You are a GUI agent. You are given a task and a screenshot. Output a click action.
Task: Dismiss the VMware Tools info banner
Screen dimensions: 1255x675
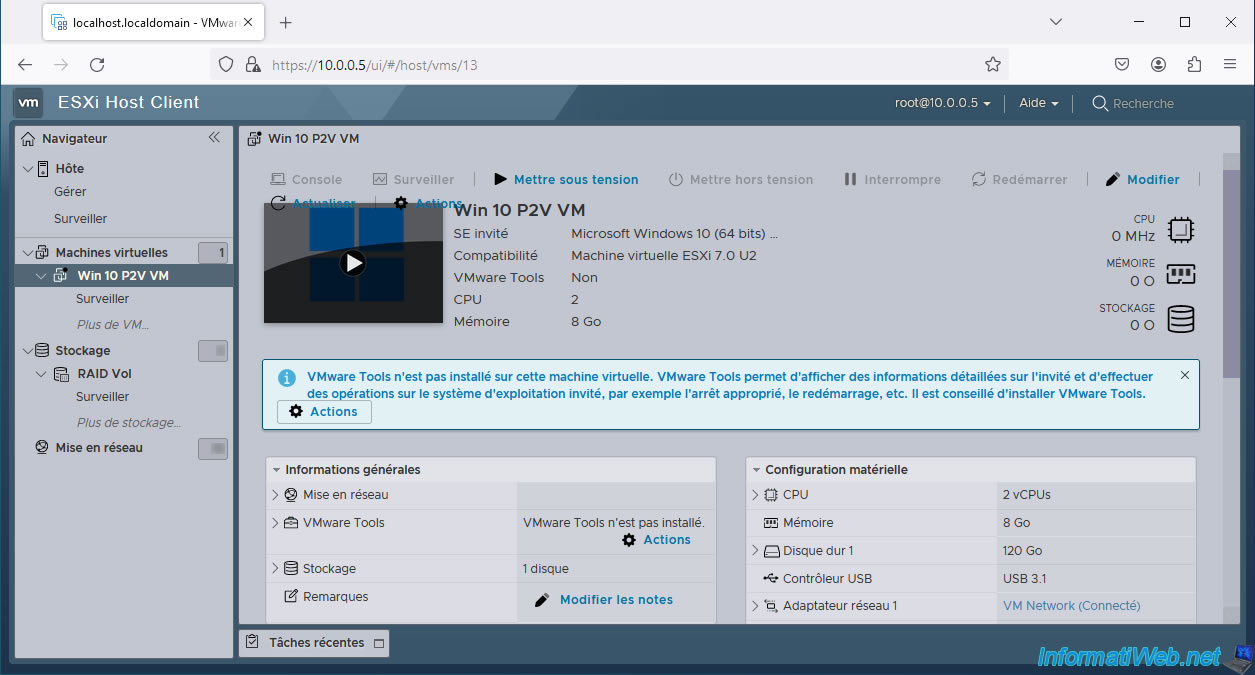pos(1185,375)
